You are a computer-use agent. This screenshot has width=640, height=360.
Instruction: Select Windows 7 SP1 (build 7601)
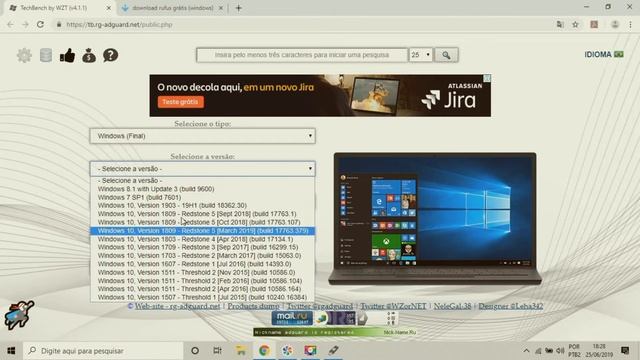[x=202, y=197]
